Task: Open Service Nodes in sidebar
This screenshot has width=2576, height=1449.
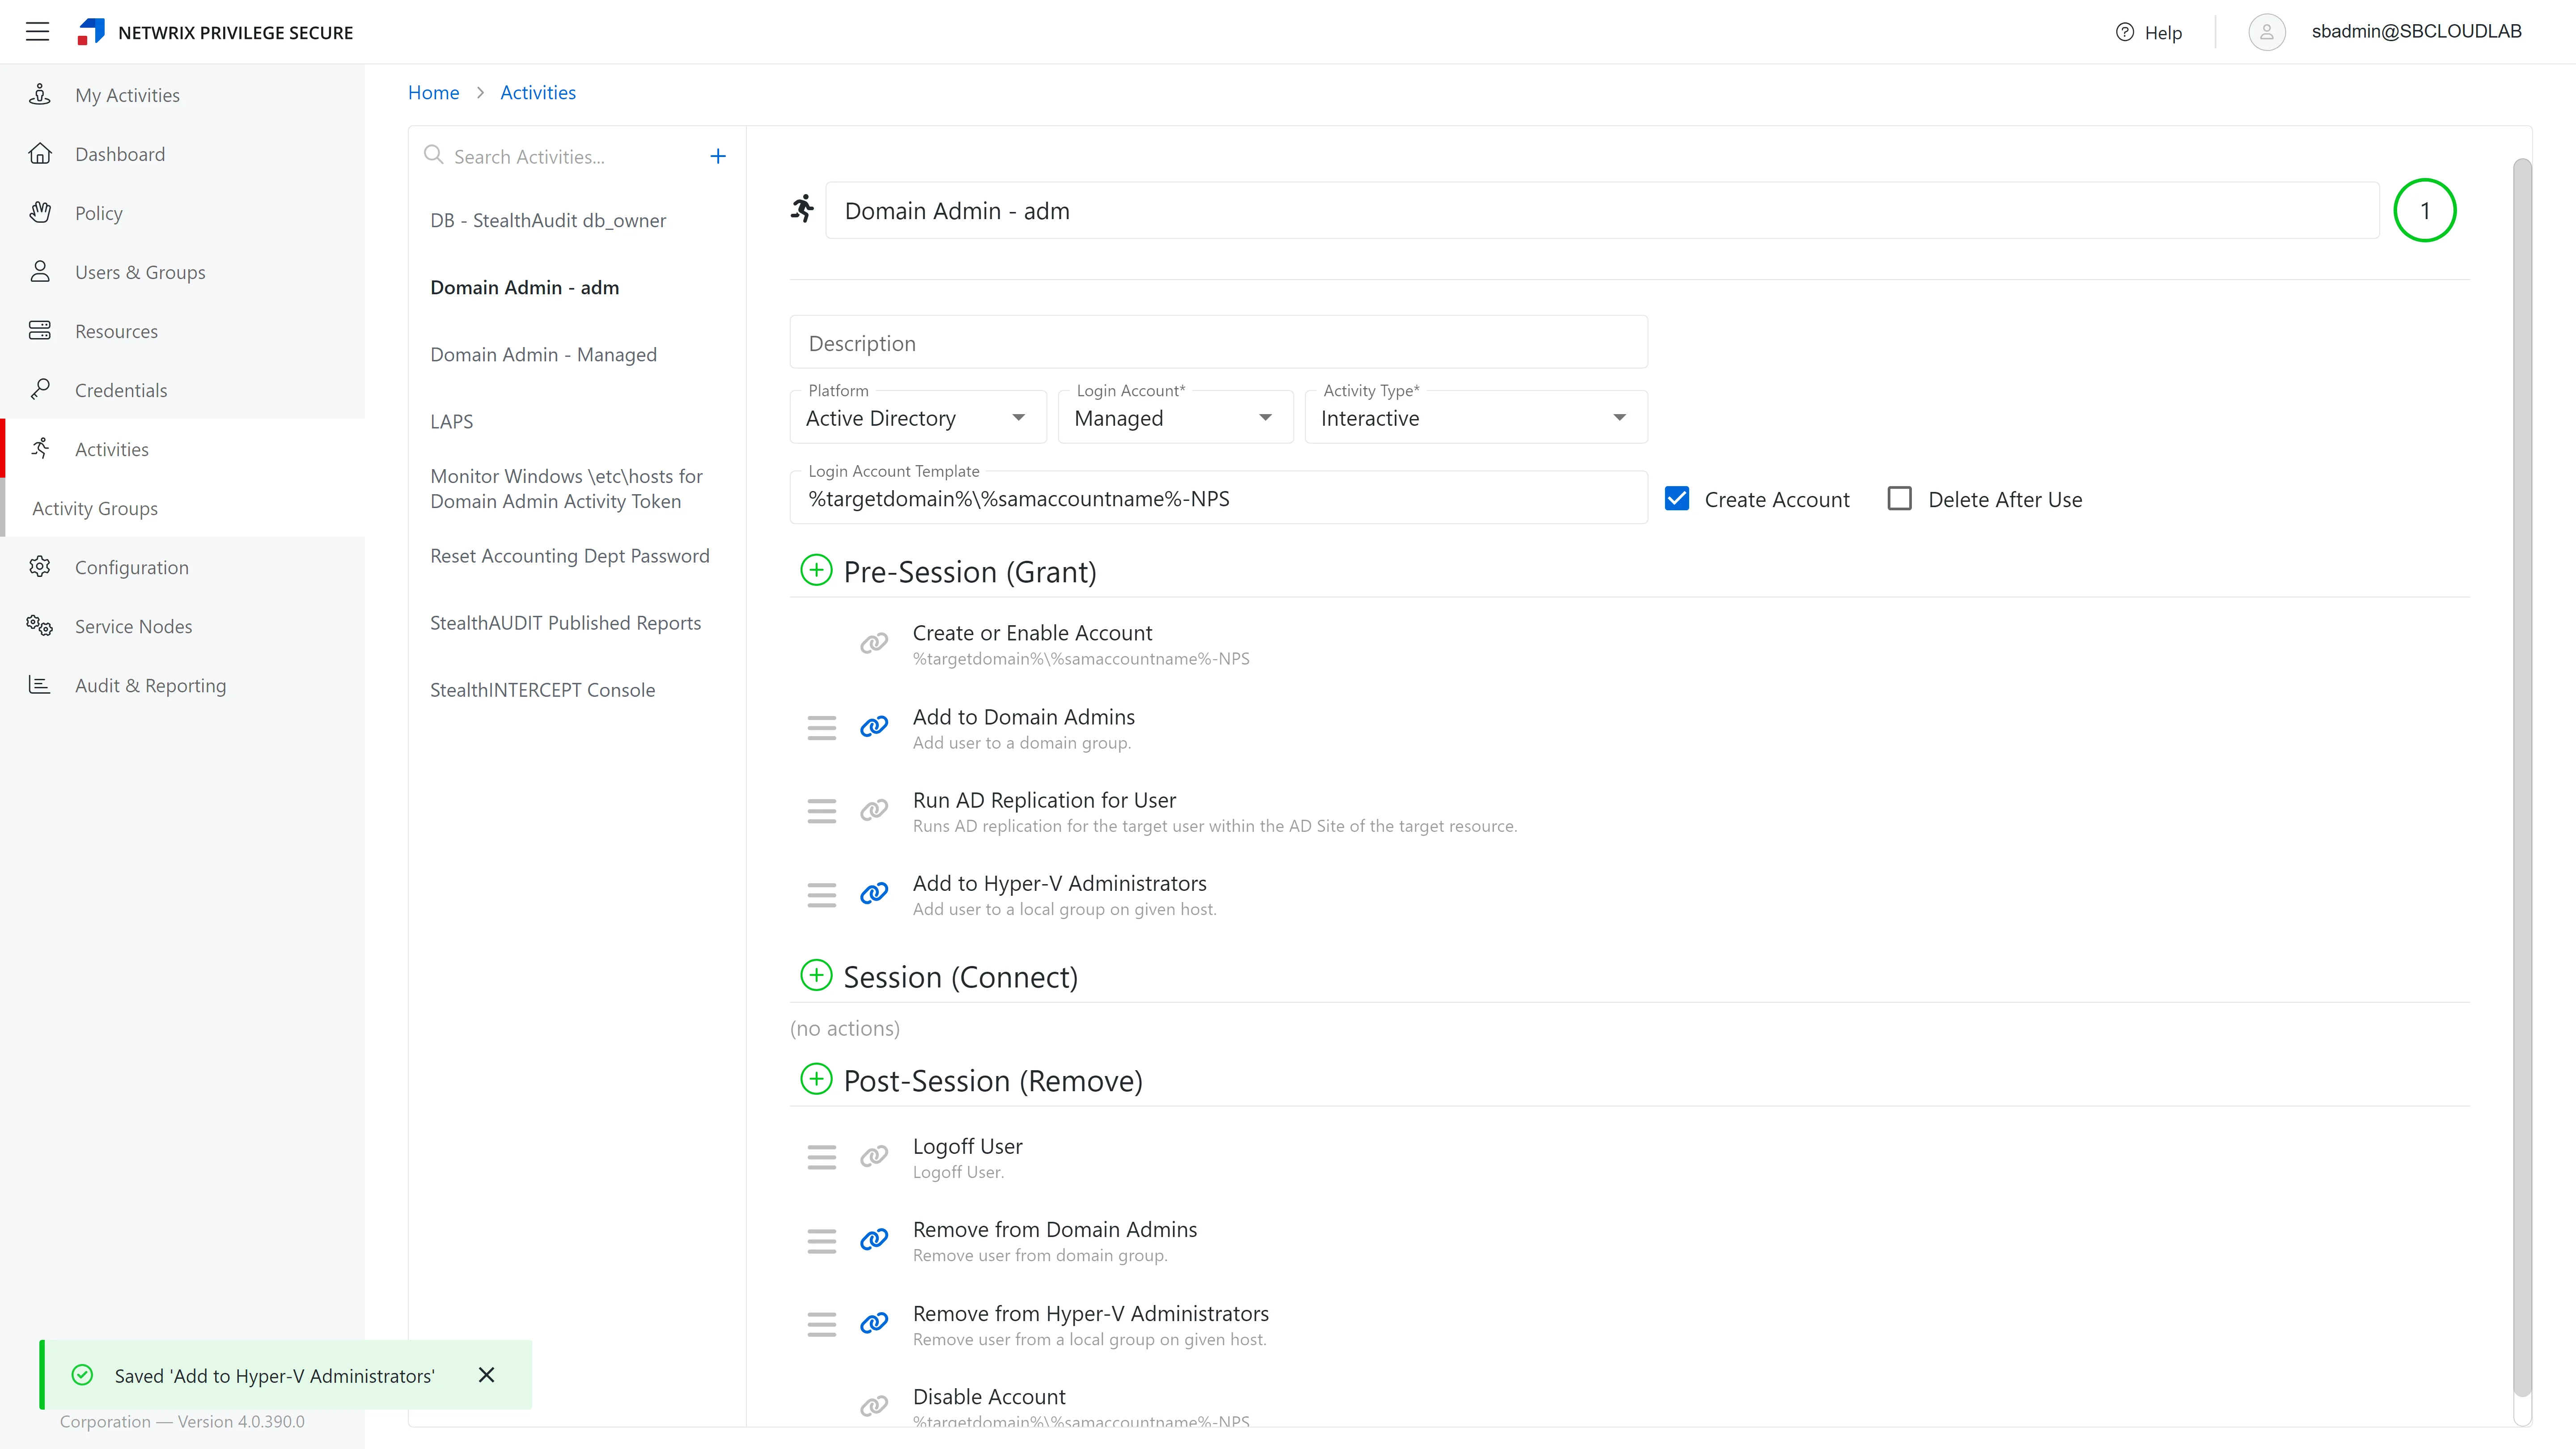Action: (x=182, y=626)
